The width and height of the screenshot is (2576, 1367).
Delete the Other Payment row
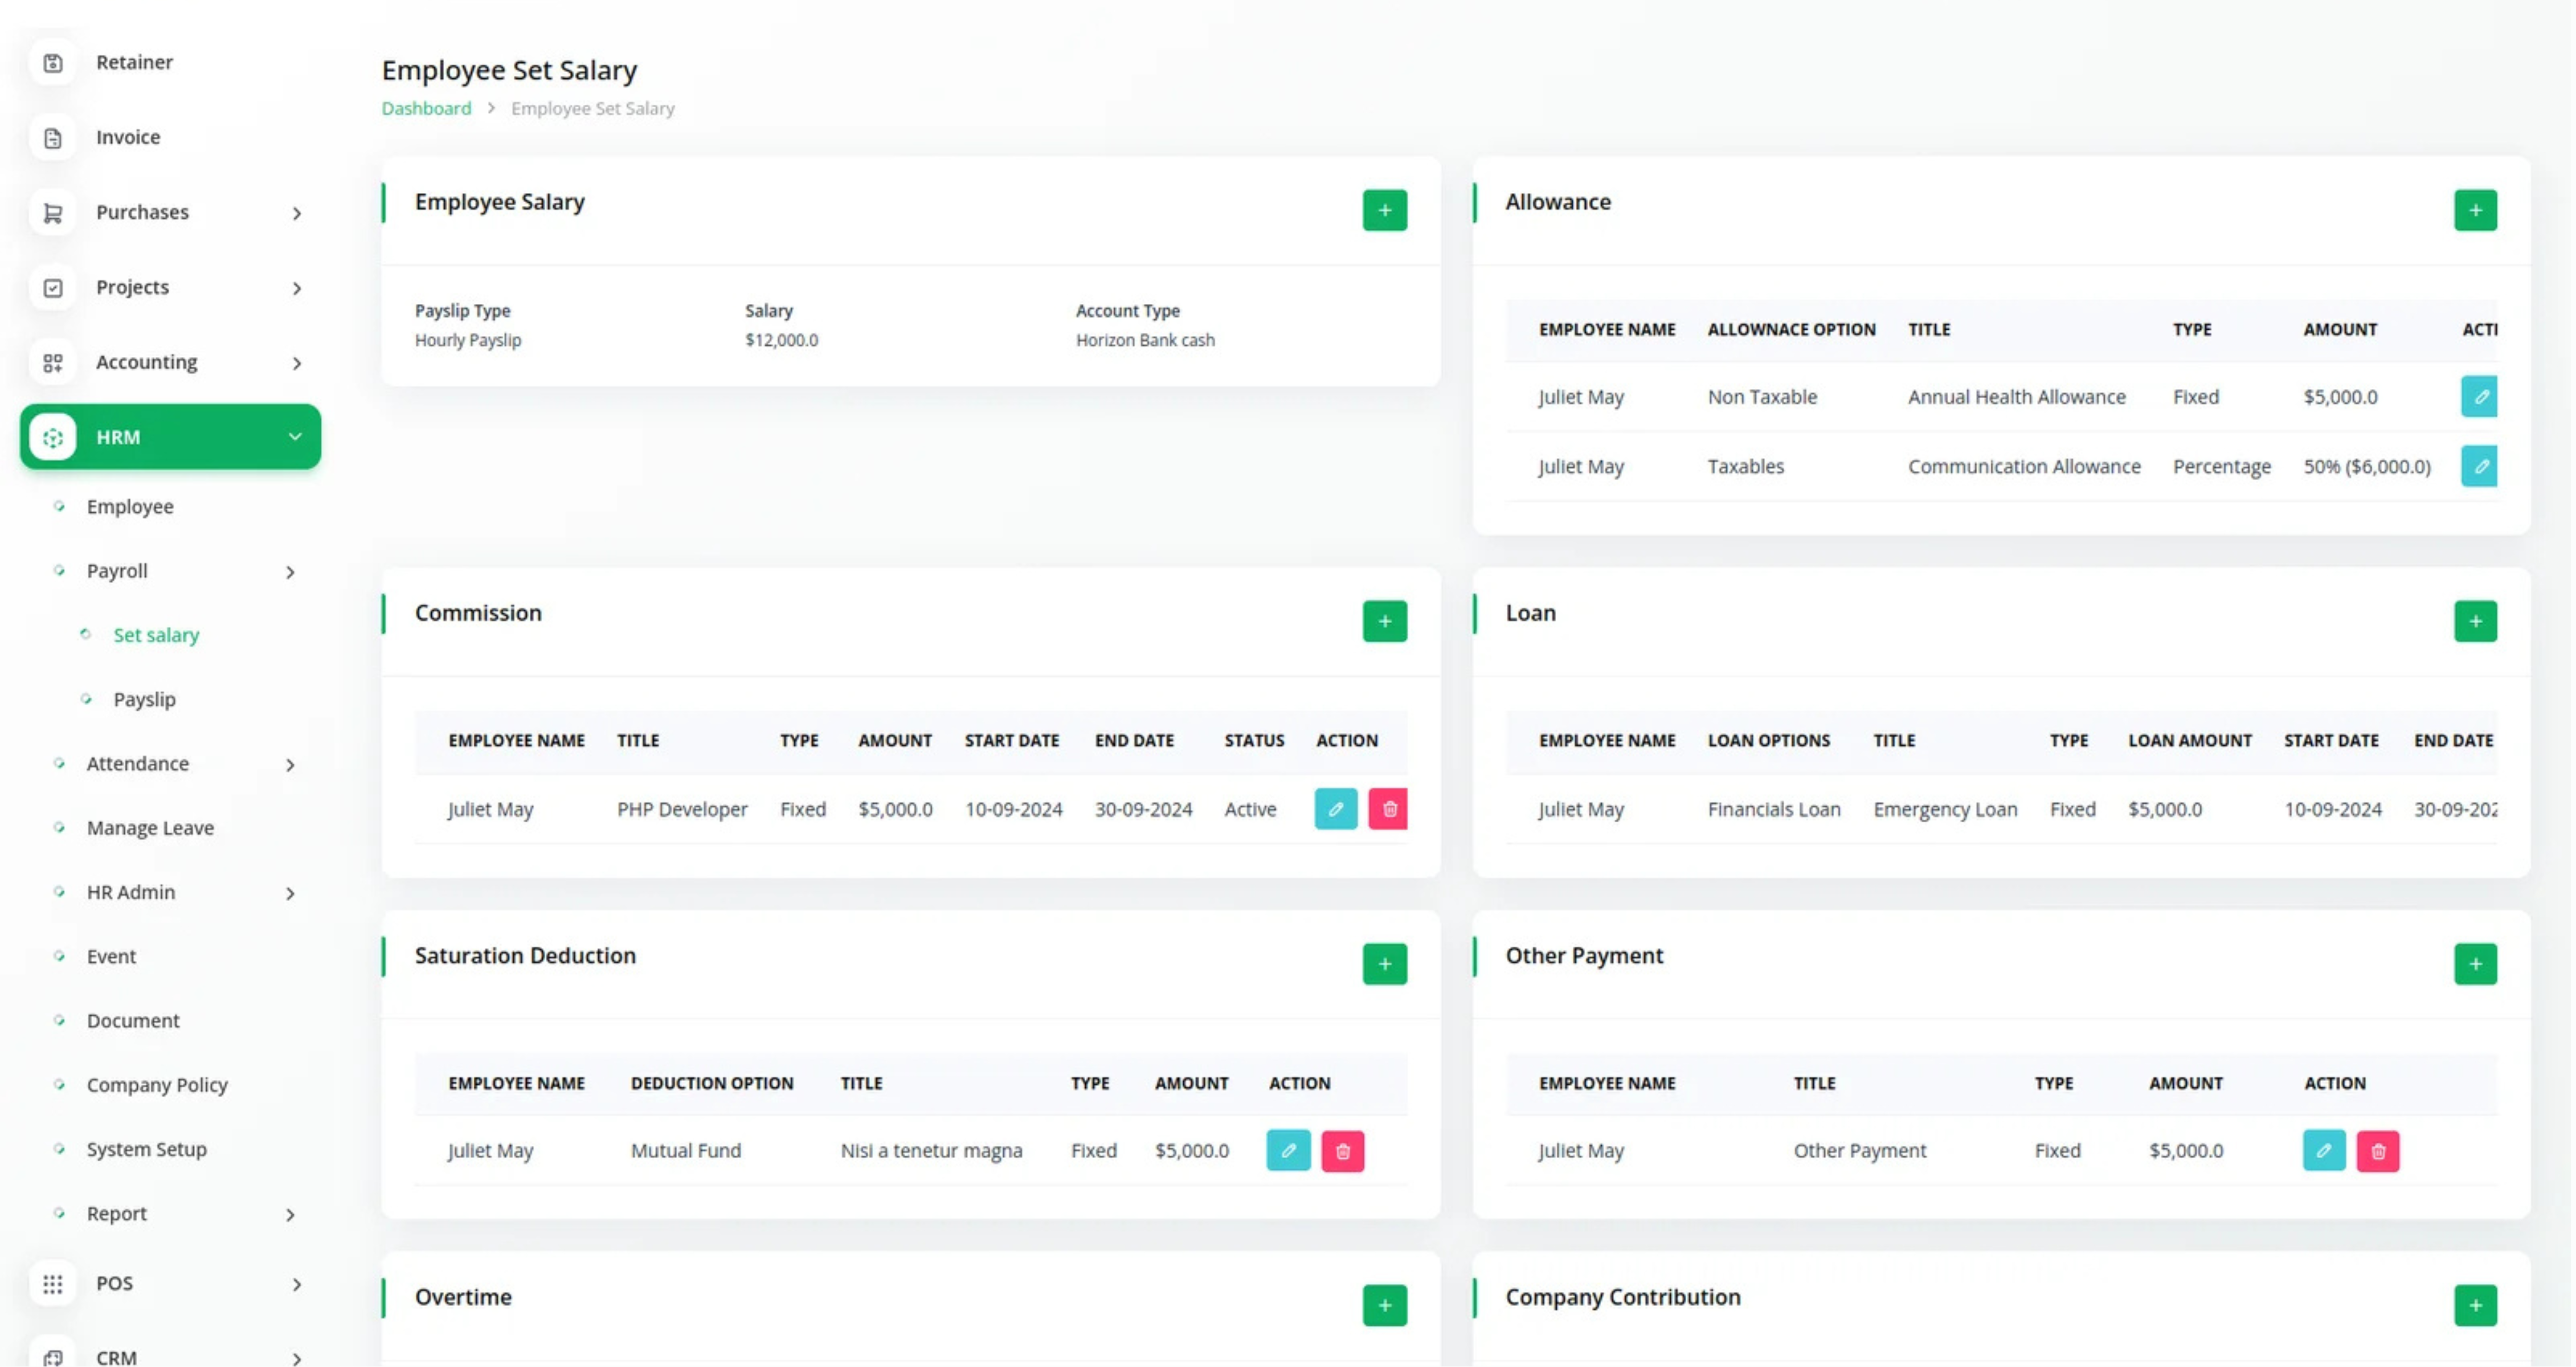click(x=2377, y=1151)
